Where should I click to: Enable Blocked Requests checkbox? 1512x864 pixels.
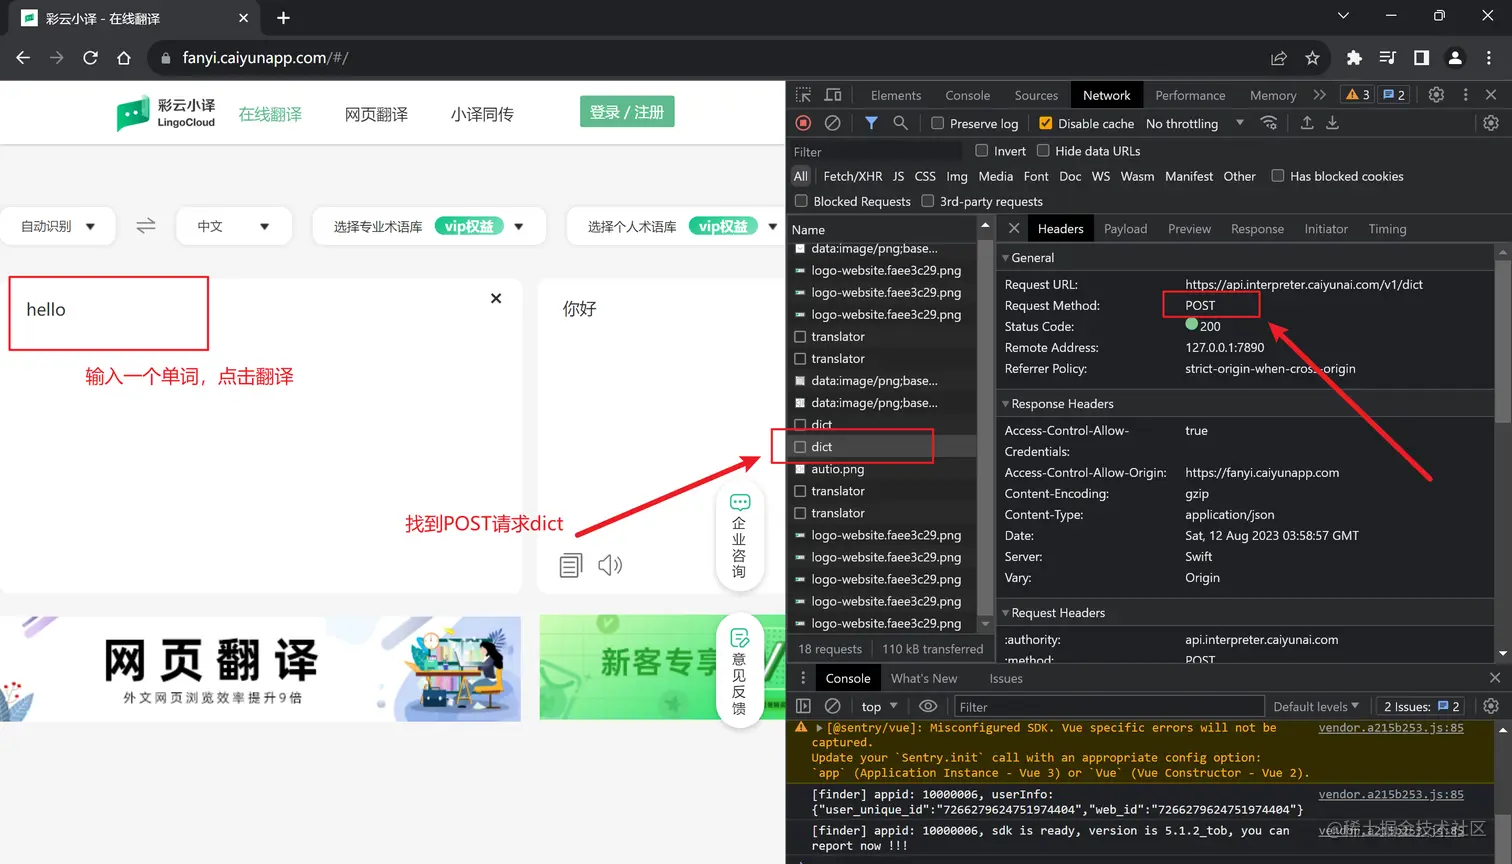coord(801,201)
